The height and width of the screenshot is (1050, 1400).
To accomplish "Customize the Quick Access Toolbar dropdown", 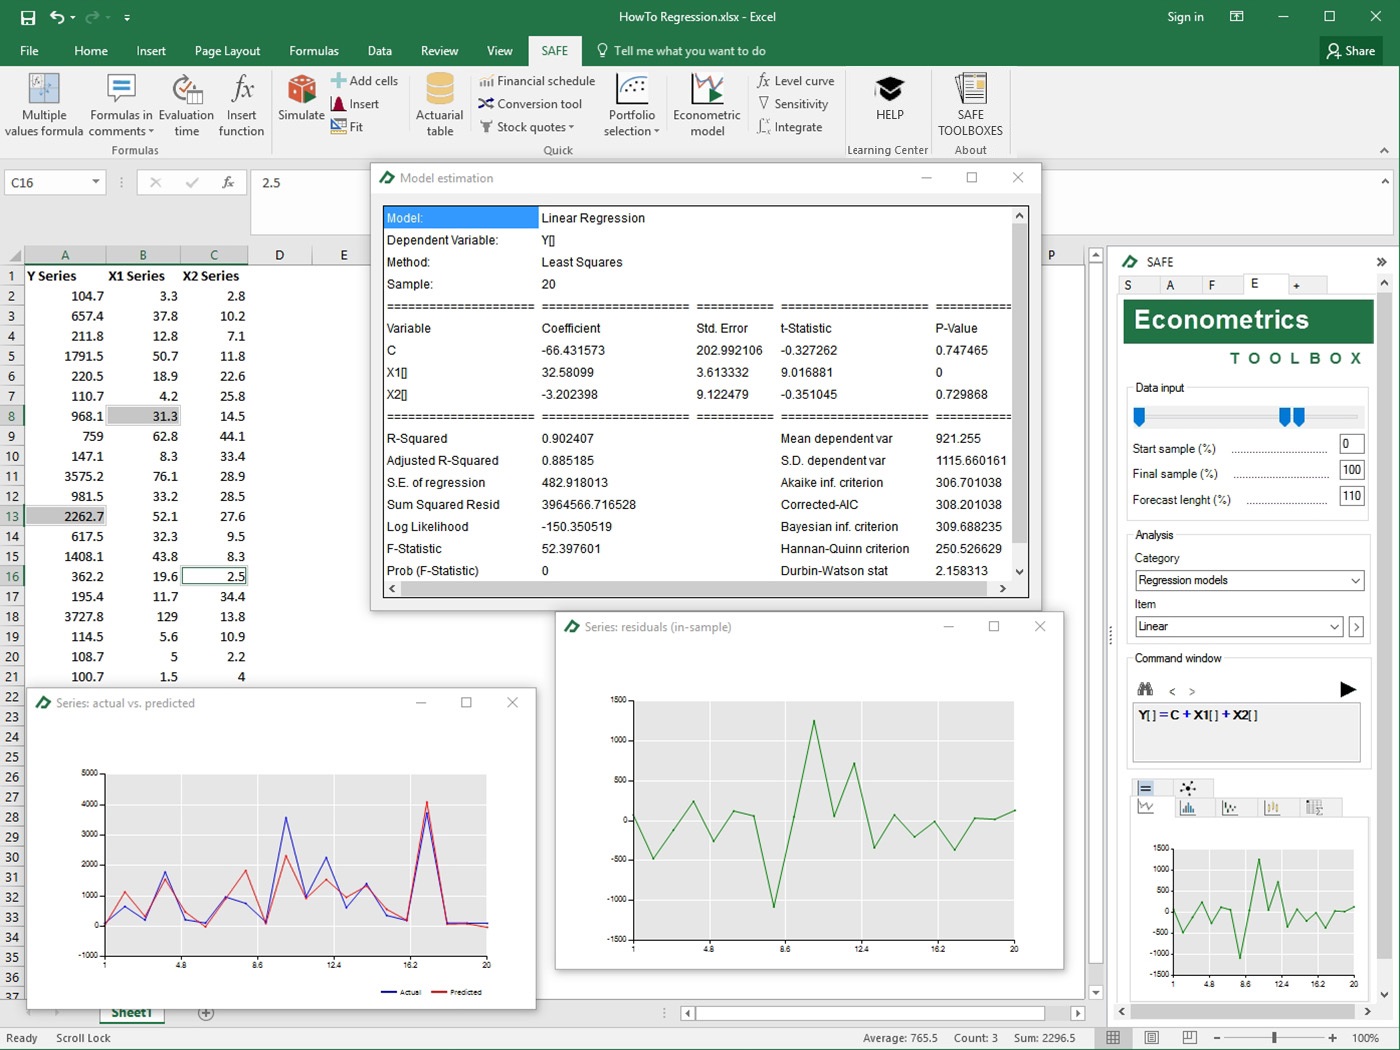I will click(x=127, y=17).
